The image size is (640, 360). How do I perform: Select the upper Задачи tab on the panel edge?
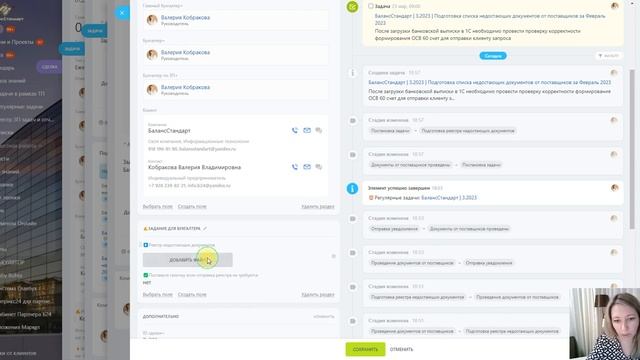click(94, 31)
